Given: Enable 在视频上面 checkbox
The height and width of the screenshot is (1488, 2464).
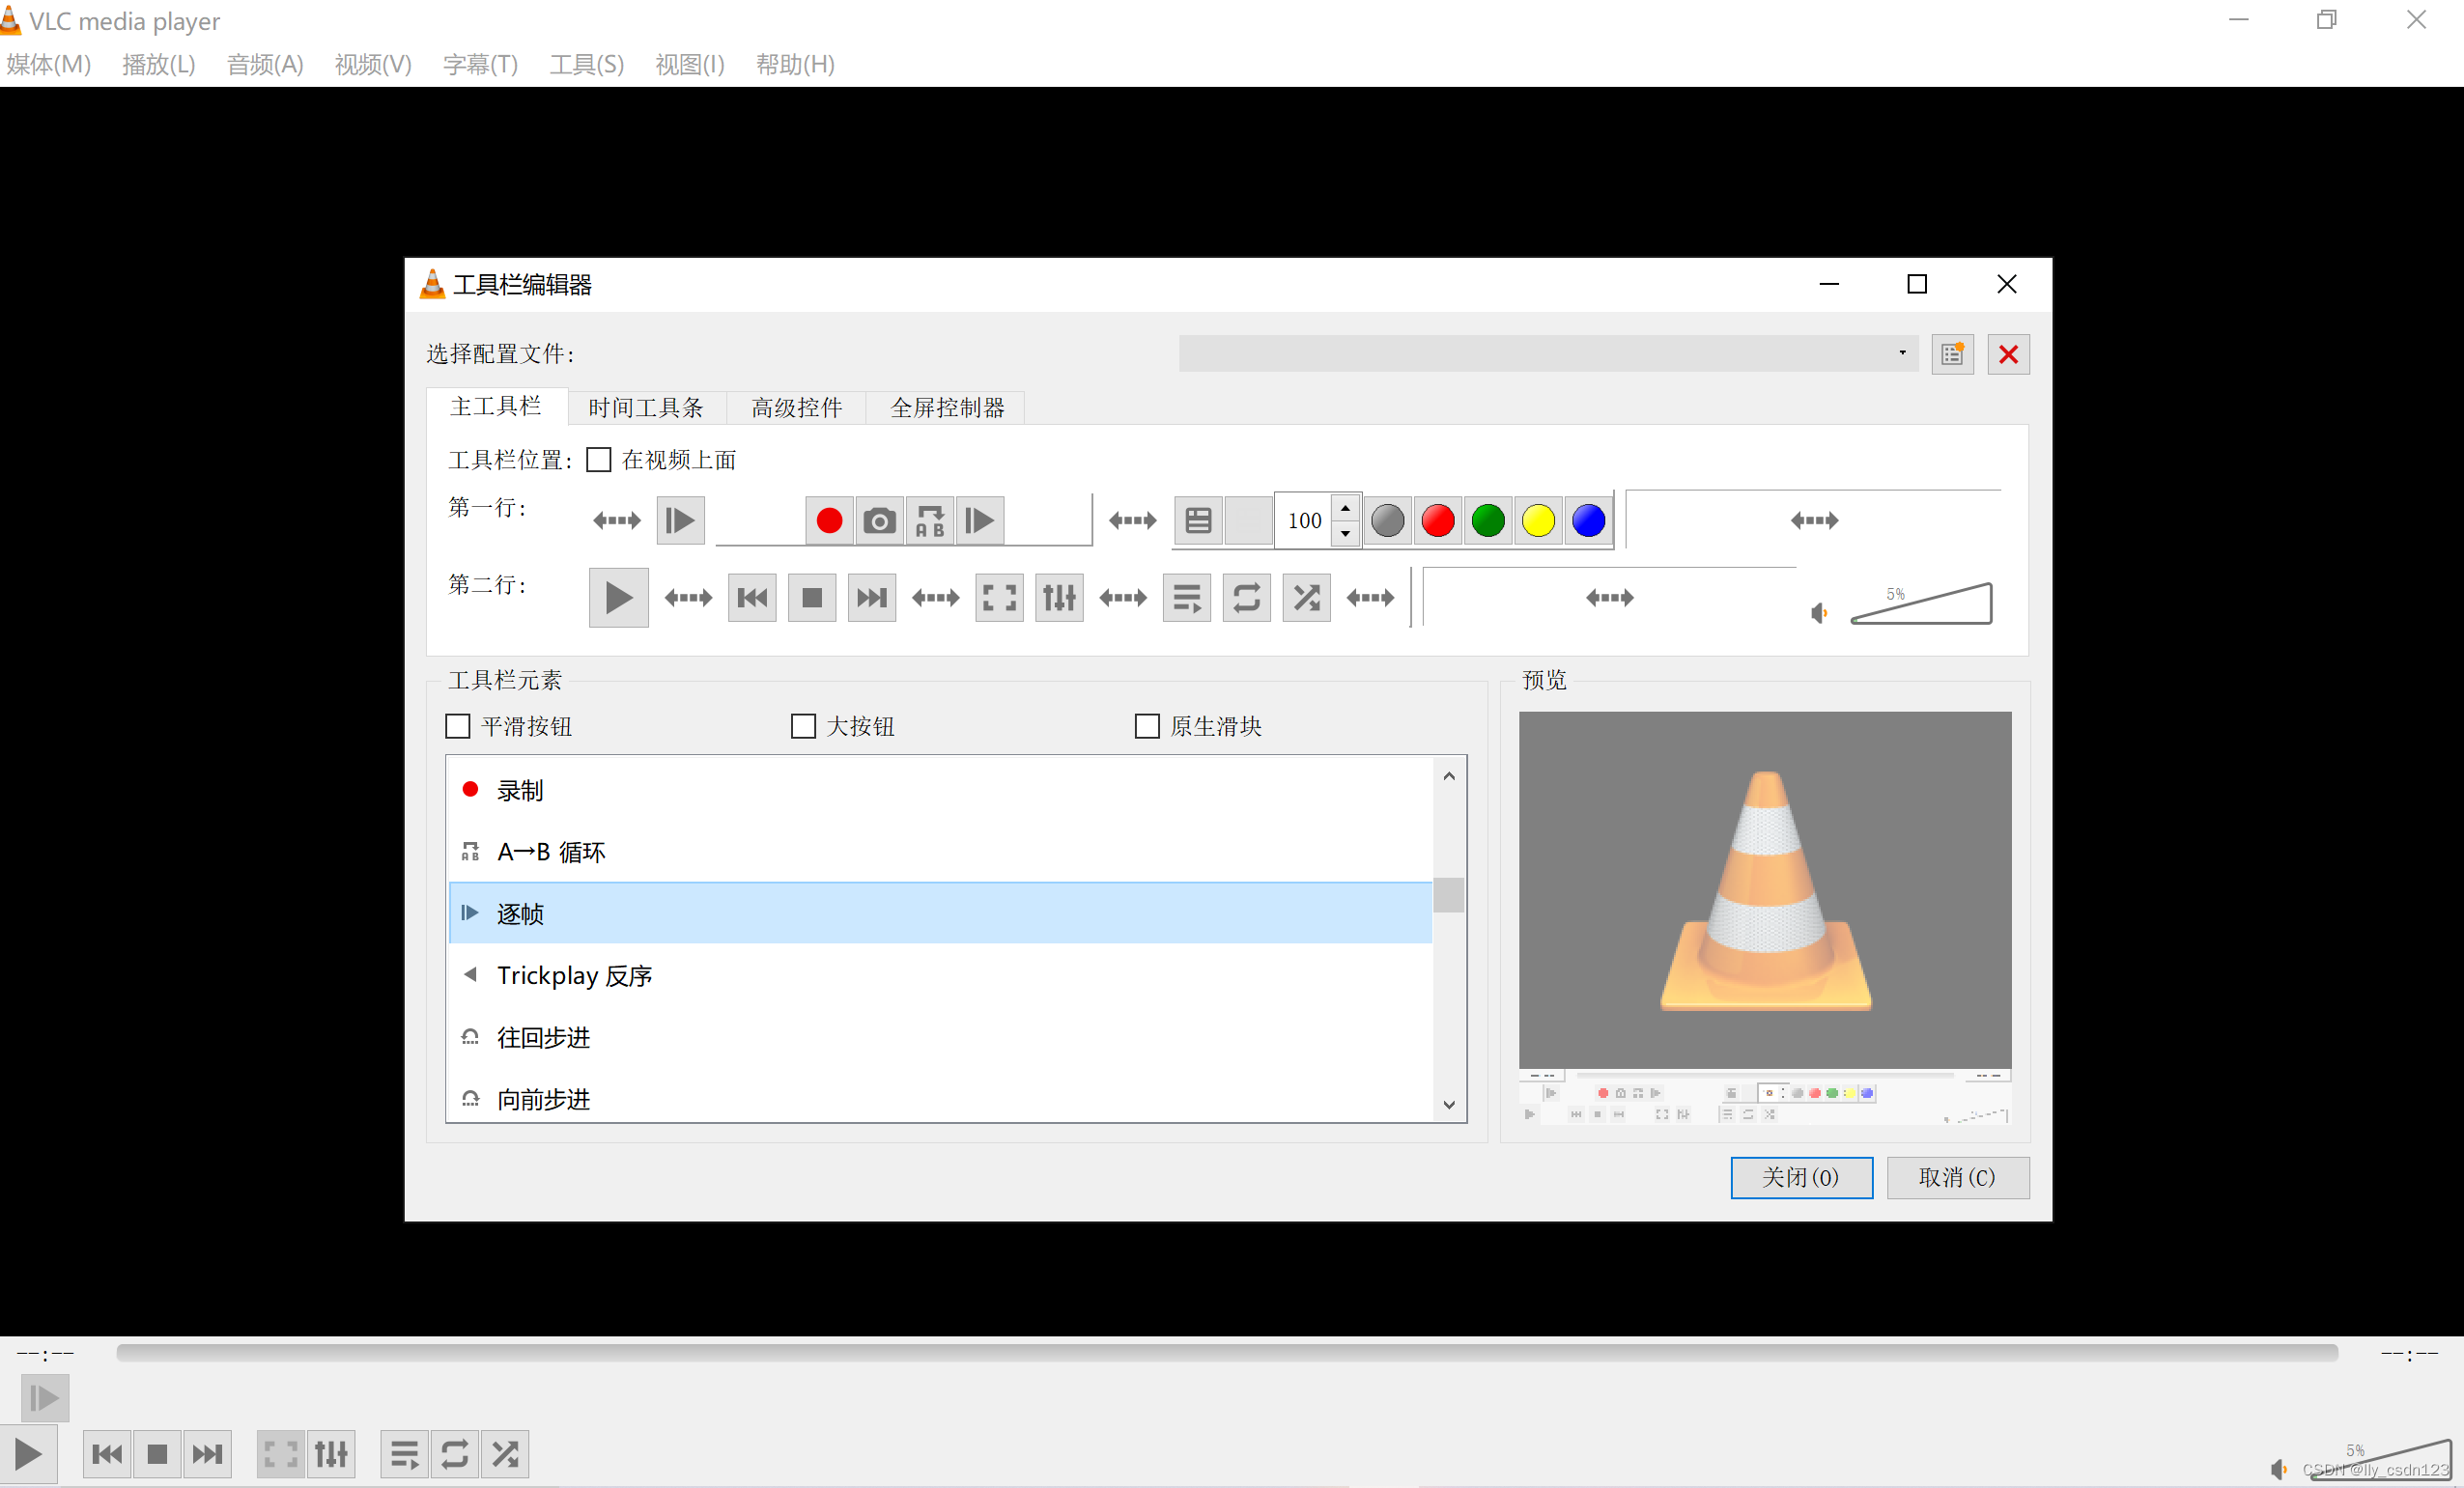Looking at the screenshot, I should click(x=599, y=460).
